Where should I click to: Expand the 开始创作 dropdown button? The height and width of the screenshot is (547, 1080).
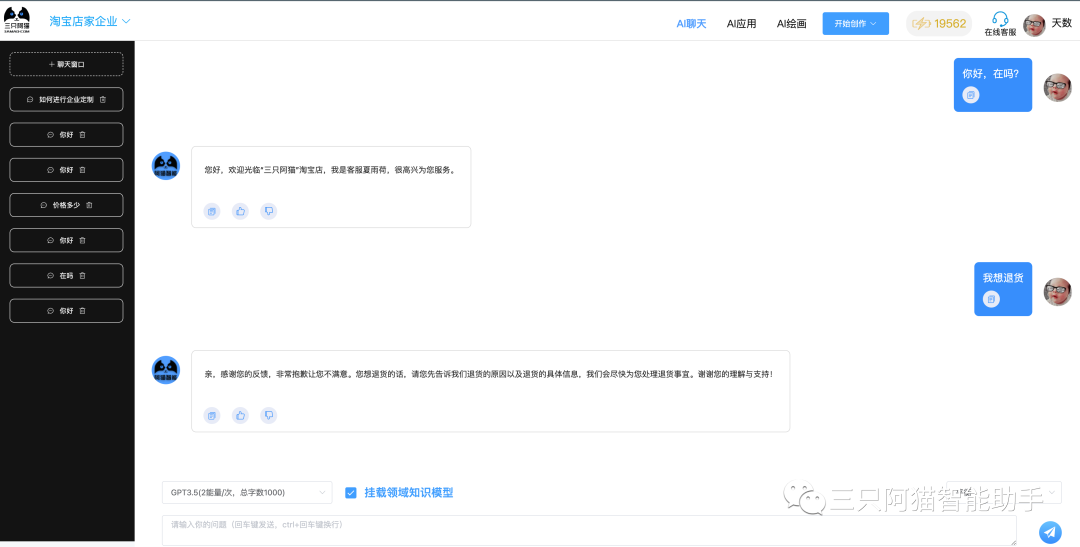(x=855, y=23)
